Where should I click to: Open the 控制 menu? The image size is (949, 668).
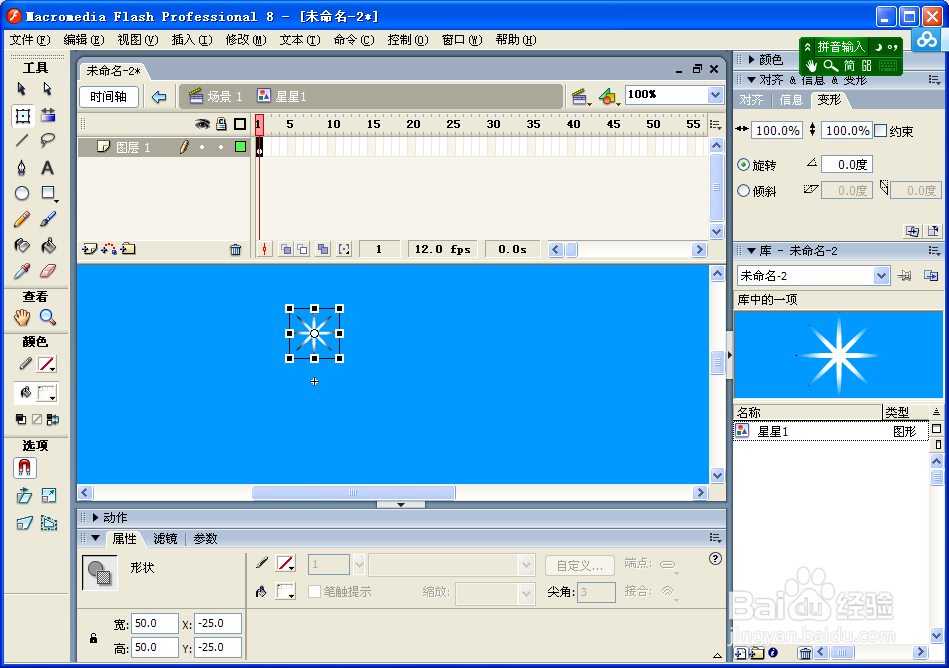(x=408, y=40)
